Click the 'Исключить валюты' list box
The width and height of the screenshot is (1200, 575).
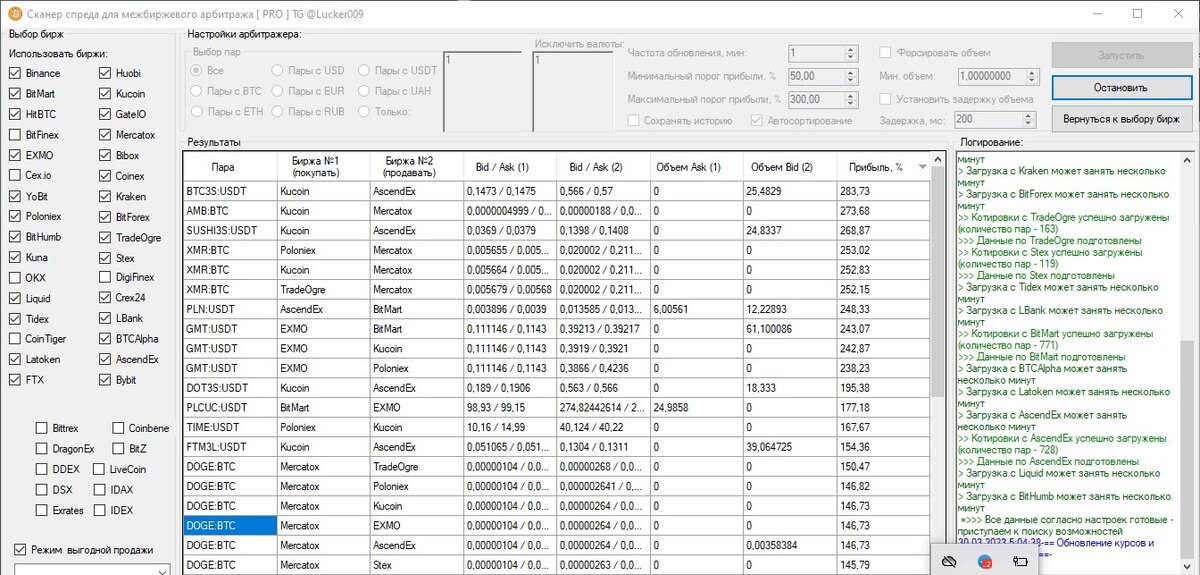[573, 90]
